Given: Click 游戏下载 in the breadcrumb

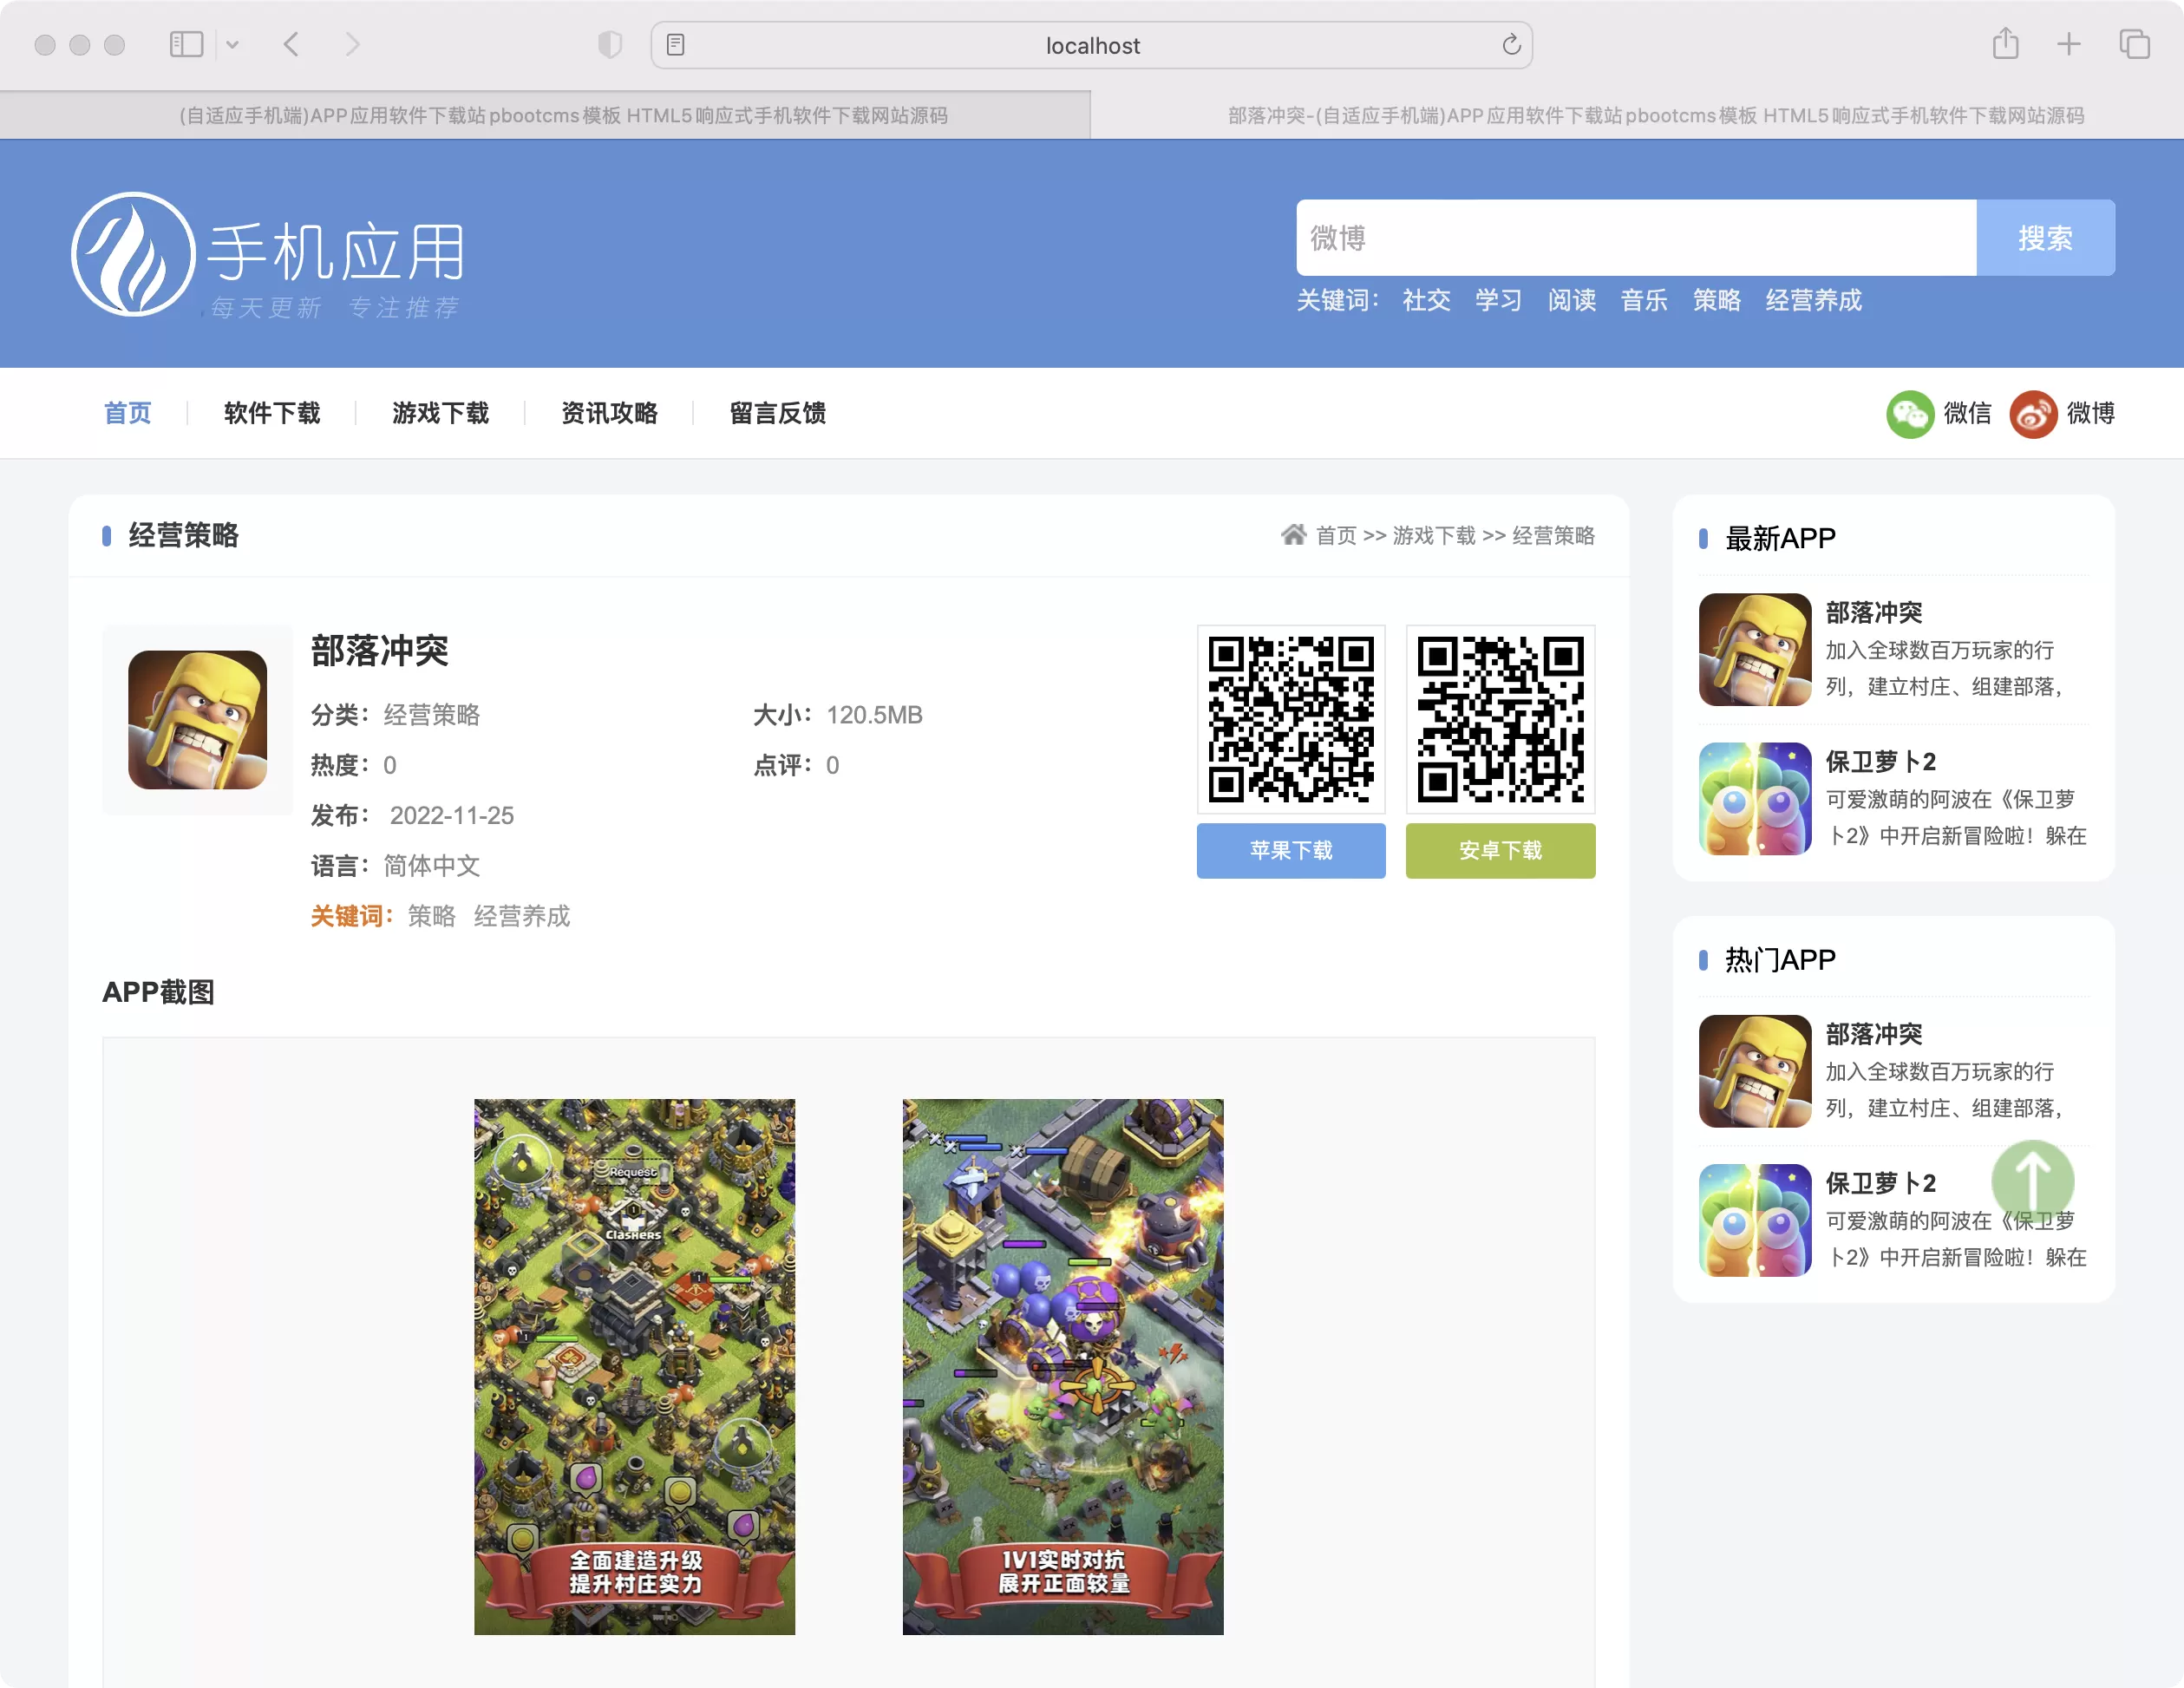Looking at the screenshot, I should (1434, 536).
